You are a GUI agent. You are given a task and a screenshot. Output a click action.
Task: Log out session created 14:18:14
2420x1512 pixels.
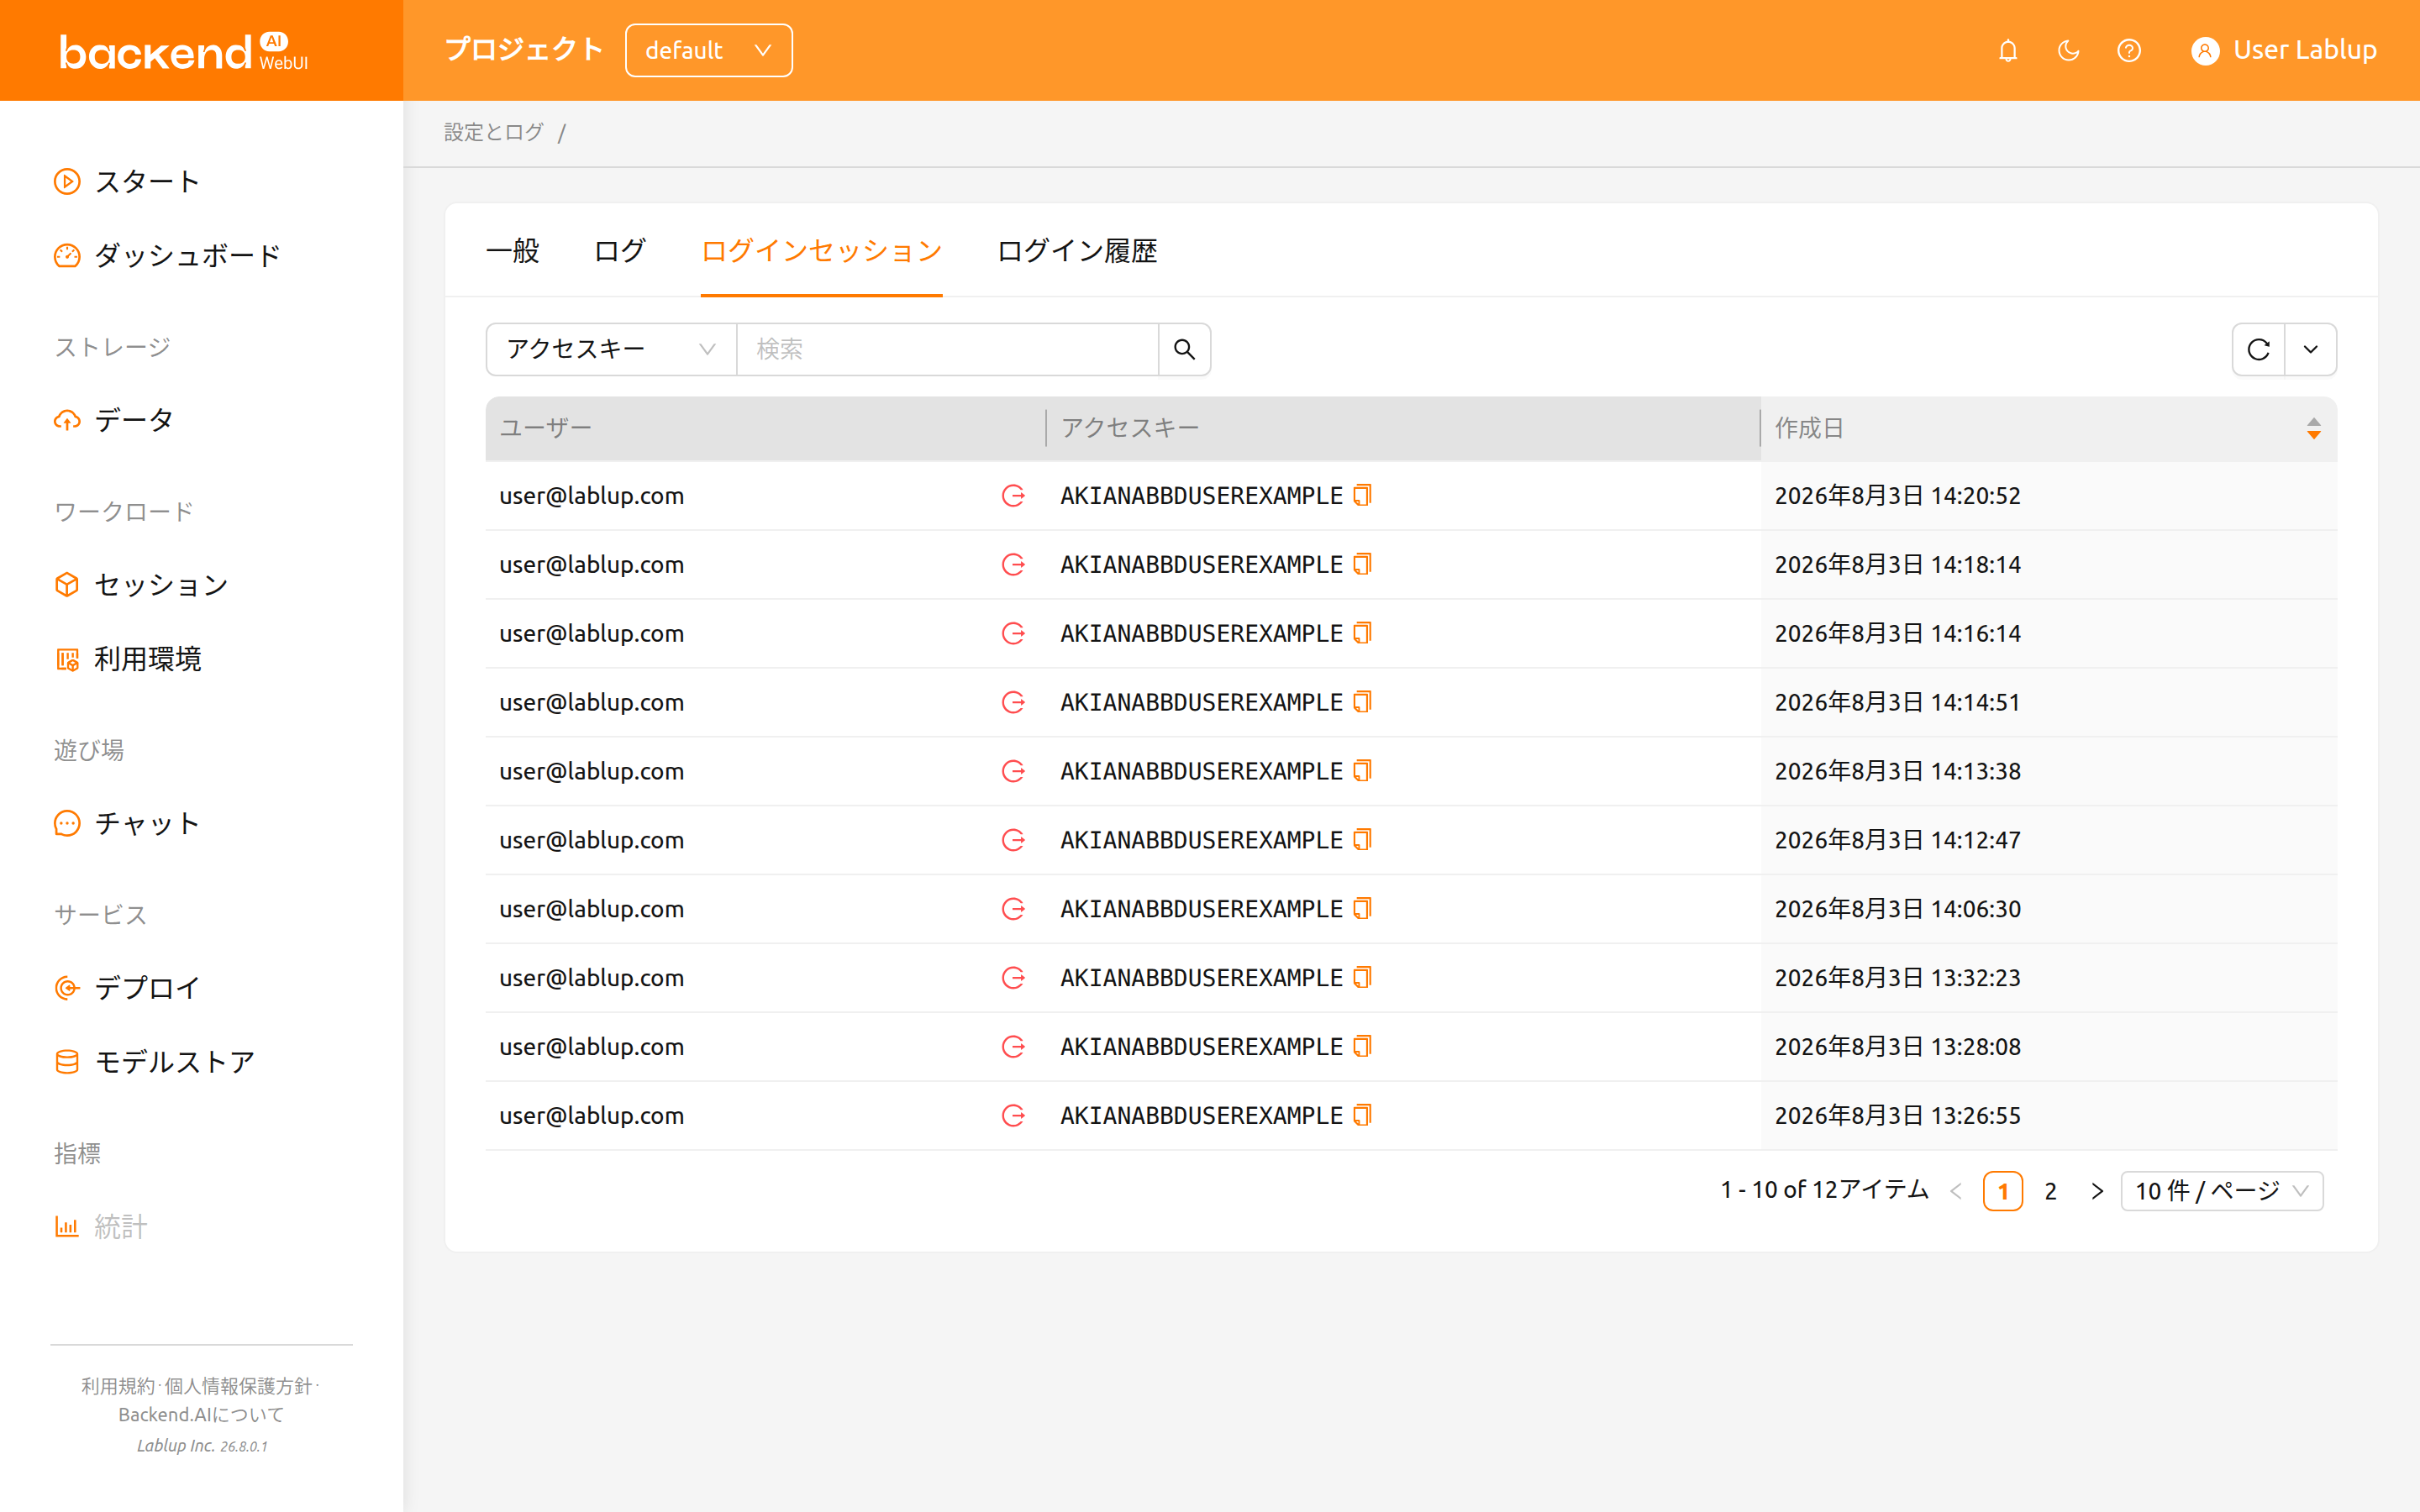pos(1013,564)
